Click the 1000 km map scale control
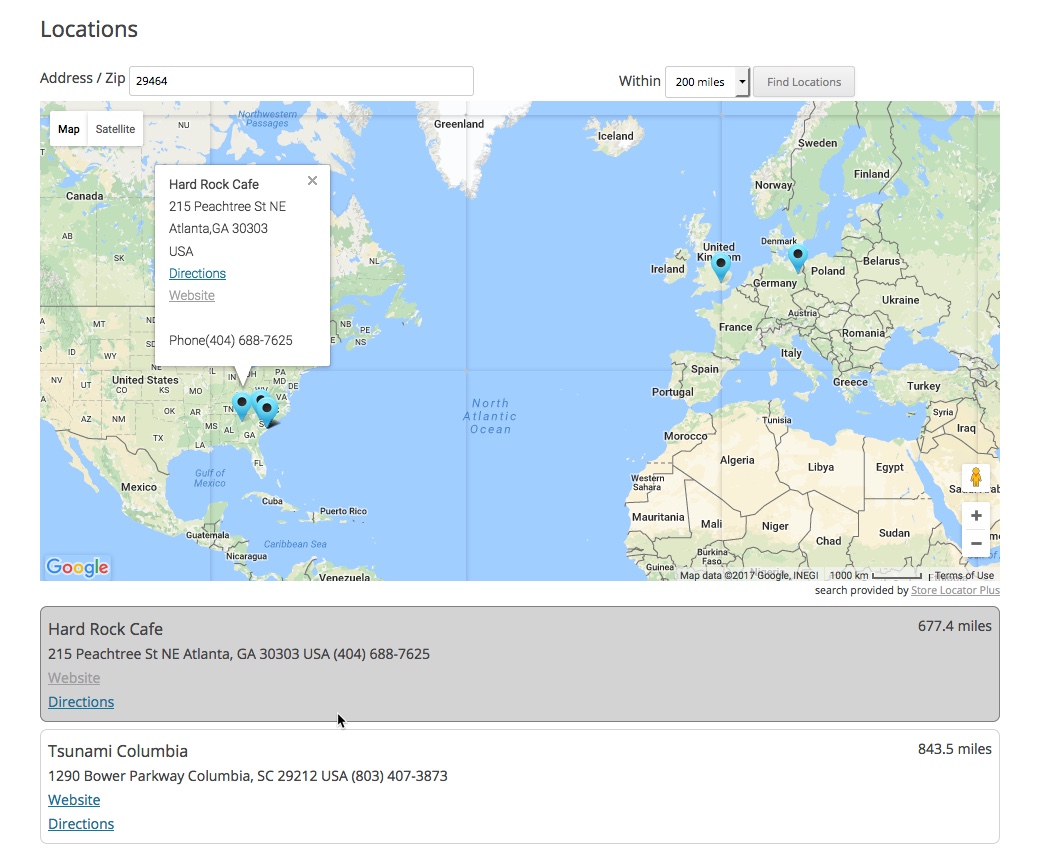This screenshot has width=1039, height=851. pyautogui.click(x=875, y=575)
